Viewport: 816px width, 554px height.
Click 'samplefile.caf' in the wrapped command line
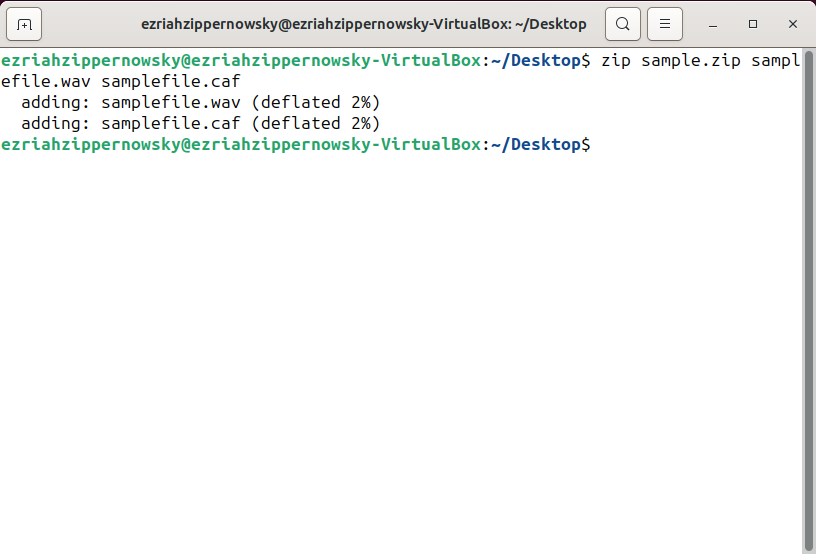point(171,81)
